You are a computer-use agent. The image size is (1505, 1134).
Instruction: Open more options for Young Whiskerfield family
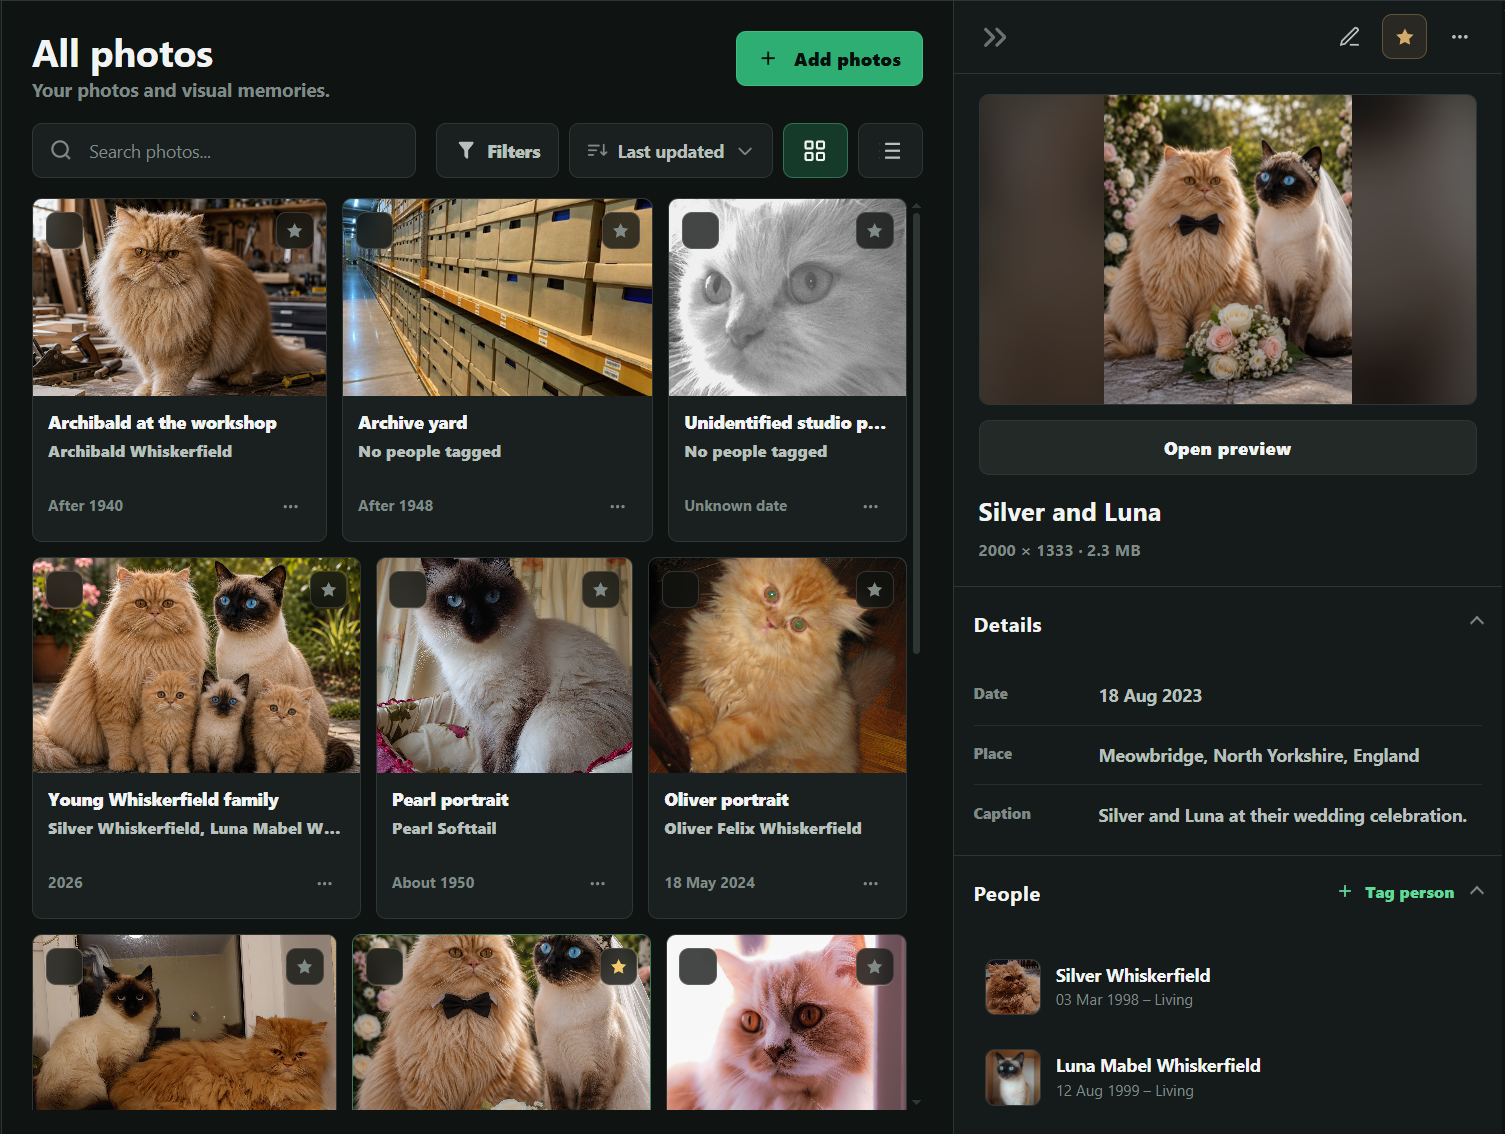pos(325,883)
